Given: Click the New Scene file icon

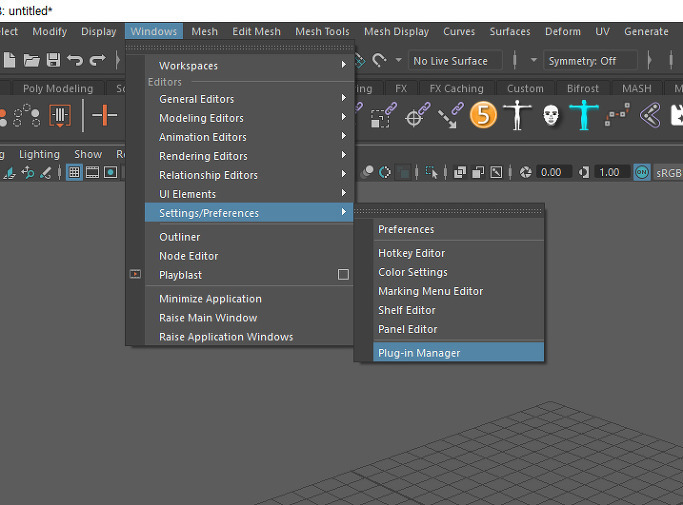Looking at the screenshot, I should click(9, 60).
